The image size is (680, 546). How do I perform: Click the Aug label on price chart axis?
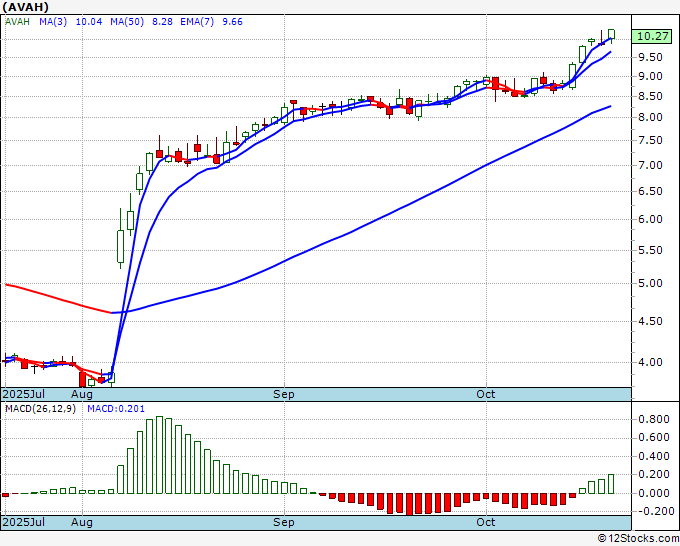[82, 394]
